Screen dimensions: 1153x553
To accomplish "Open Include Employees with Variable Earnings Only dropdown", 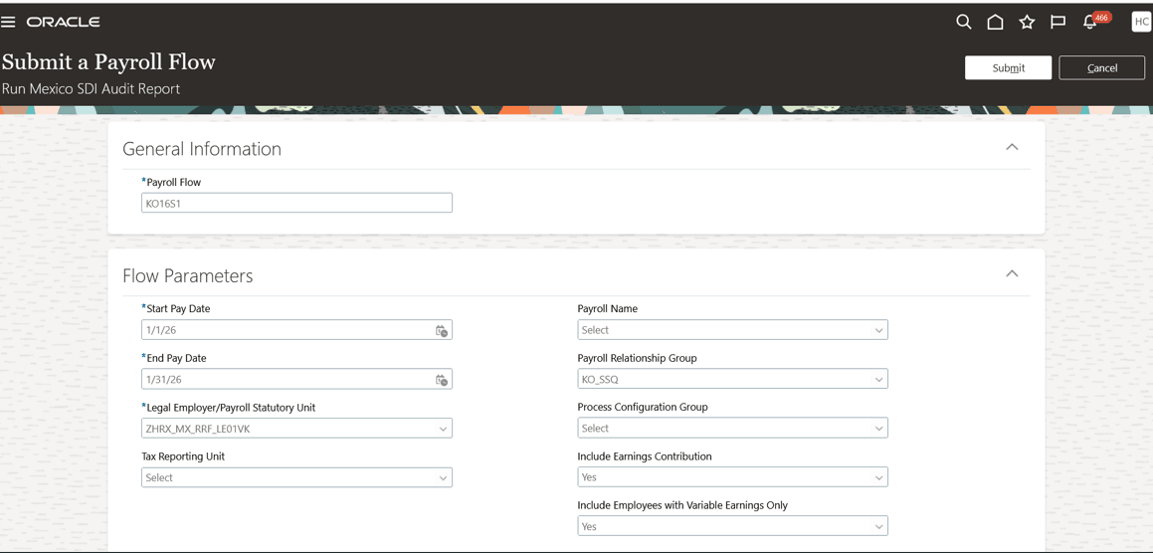I will [x=732, y=527].
